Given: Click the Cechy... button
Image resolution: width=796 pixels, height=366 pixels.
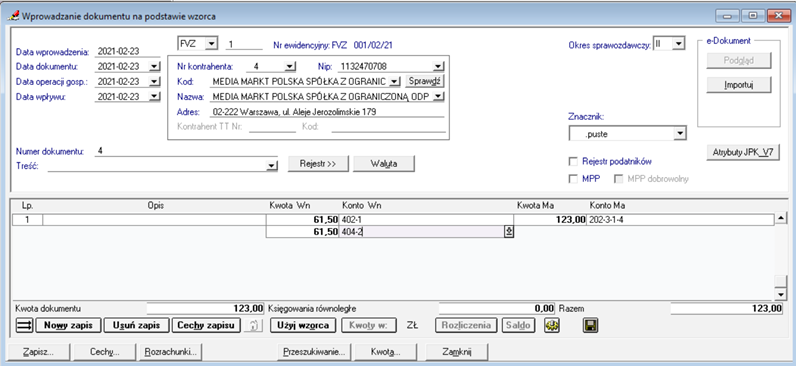Looking at the screenshot, I should click(x=105, y=351).
